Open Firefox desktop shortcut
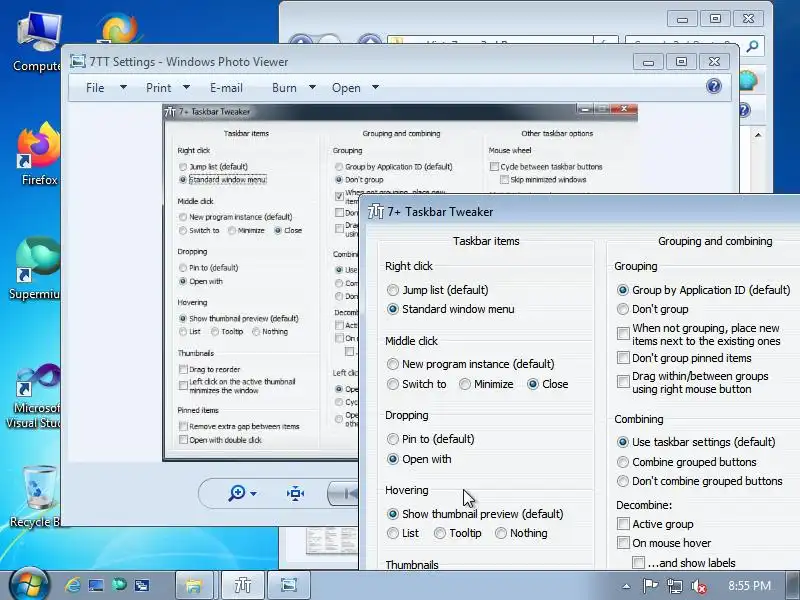 coord(38,153)
